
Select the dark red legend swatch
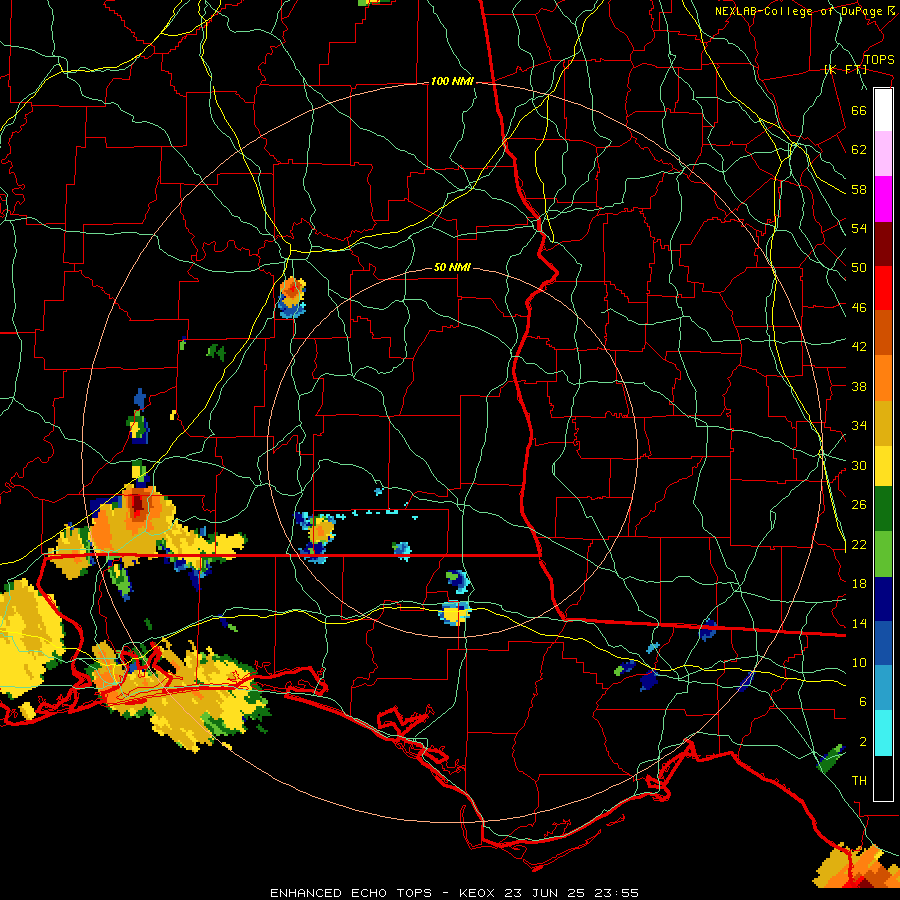(x=883, y=244)
